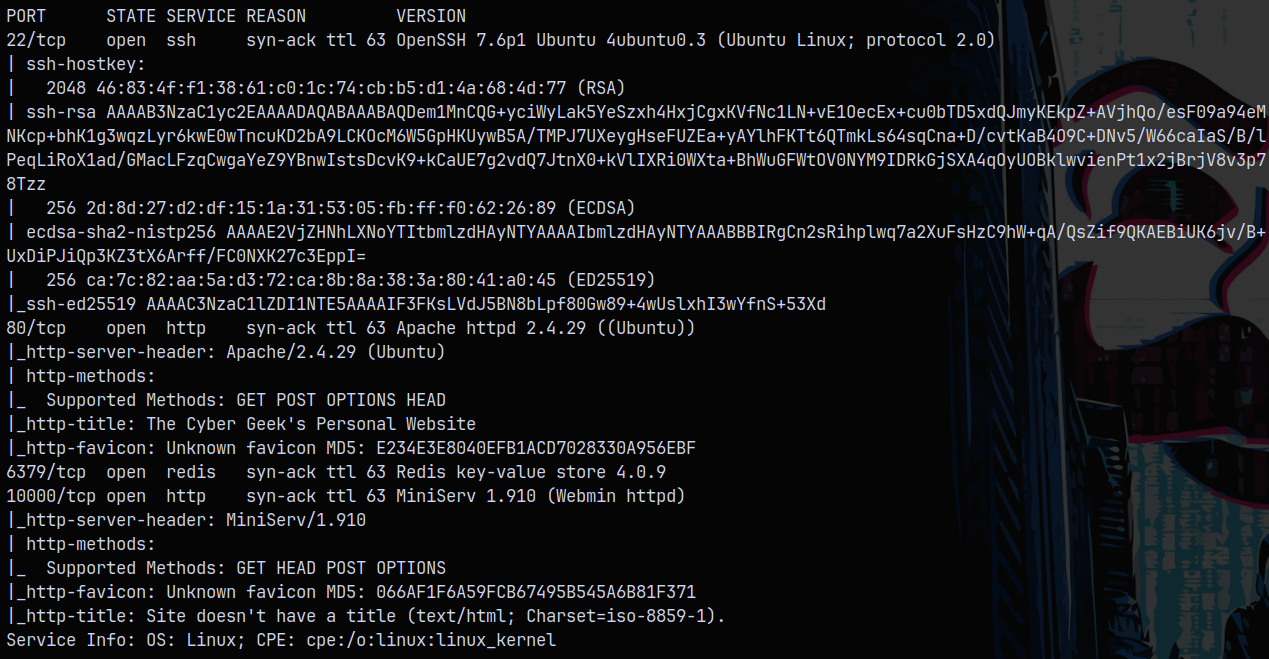Click the 6379/tcp redis line
This screenshot has height=659, width=1269.
pos(336,472)
